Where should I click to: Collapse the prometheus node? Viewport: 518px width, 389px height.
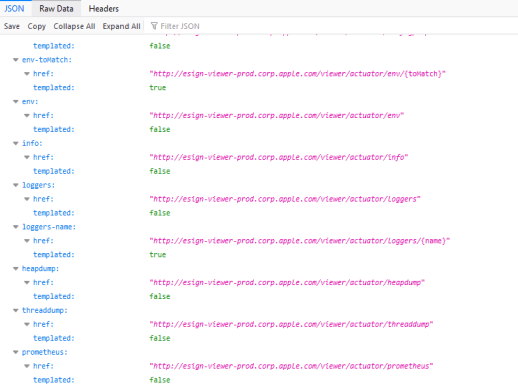point(15,352)
